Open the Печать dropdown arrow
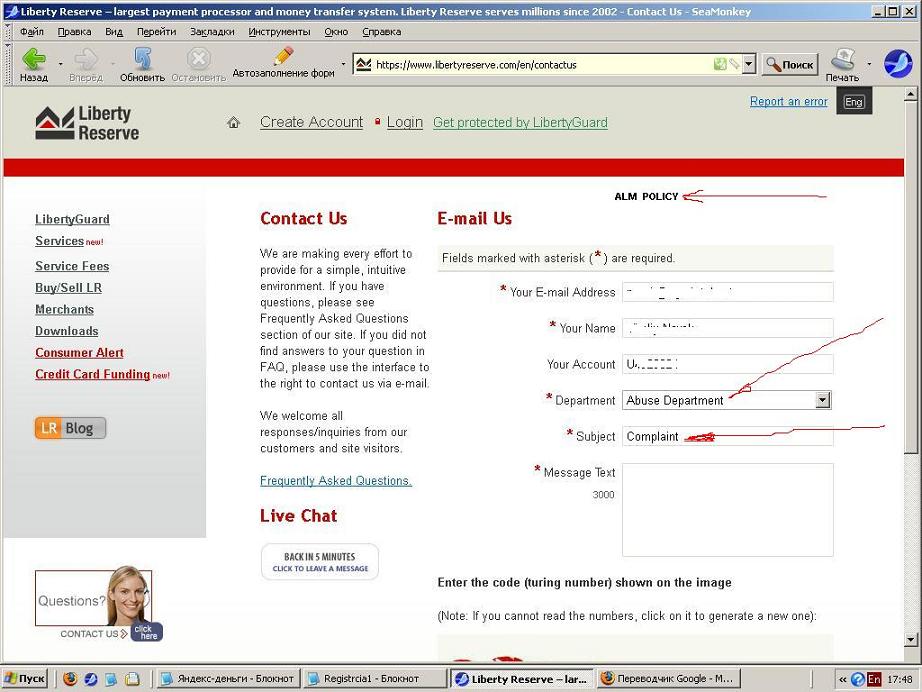 [x=869, y=63]
